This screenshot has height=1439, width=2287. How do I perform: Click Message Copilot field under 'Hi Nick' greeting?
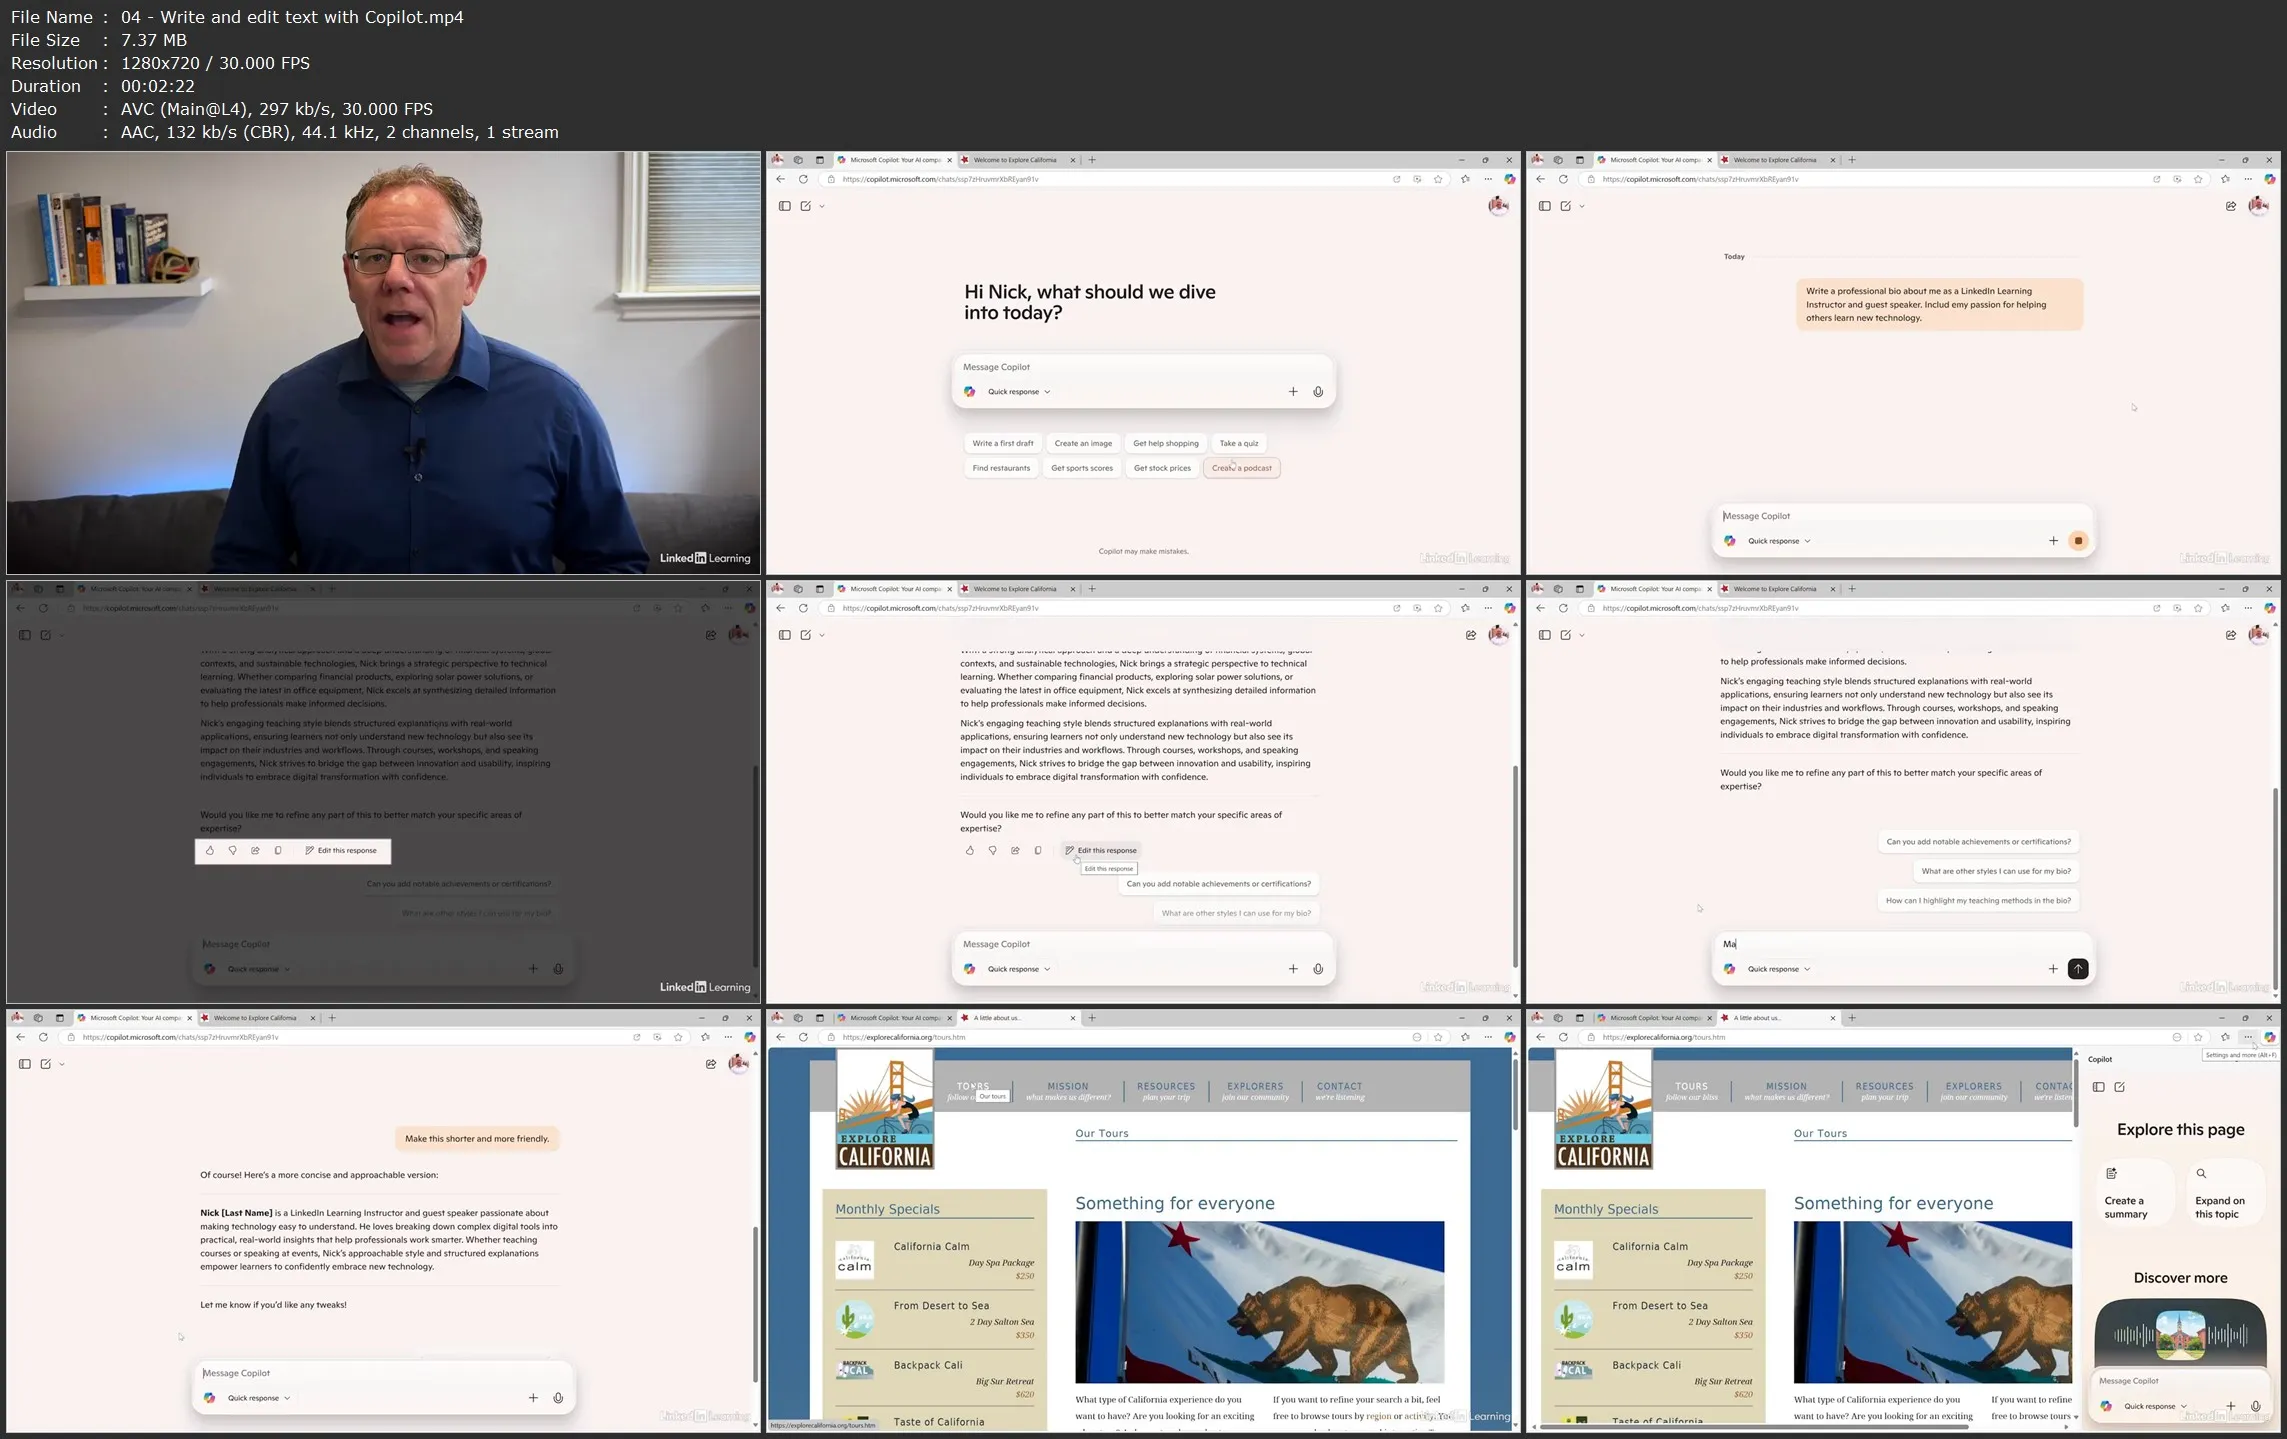click(1143, 367)
